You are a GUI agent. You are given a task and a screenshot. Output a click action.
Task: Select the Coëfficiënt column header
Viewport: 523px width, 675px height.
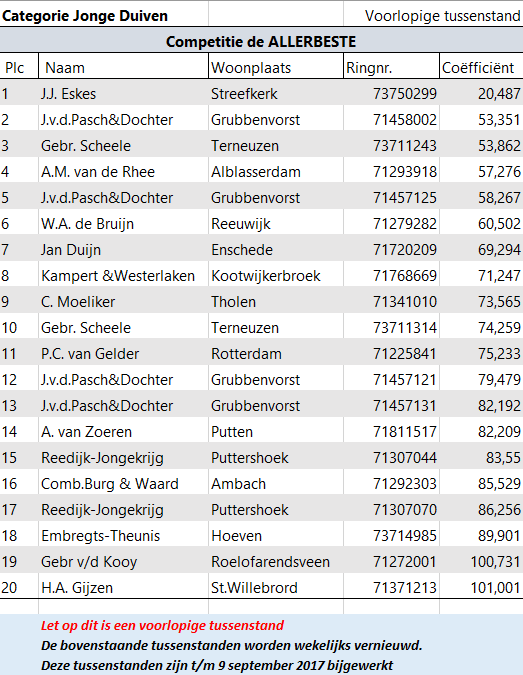pyautogui.click(x=481, y=68)
